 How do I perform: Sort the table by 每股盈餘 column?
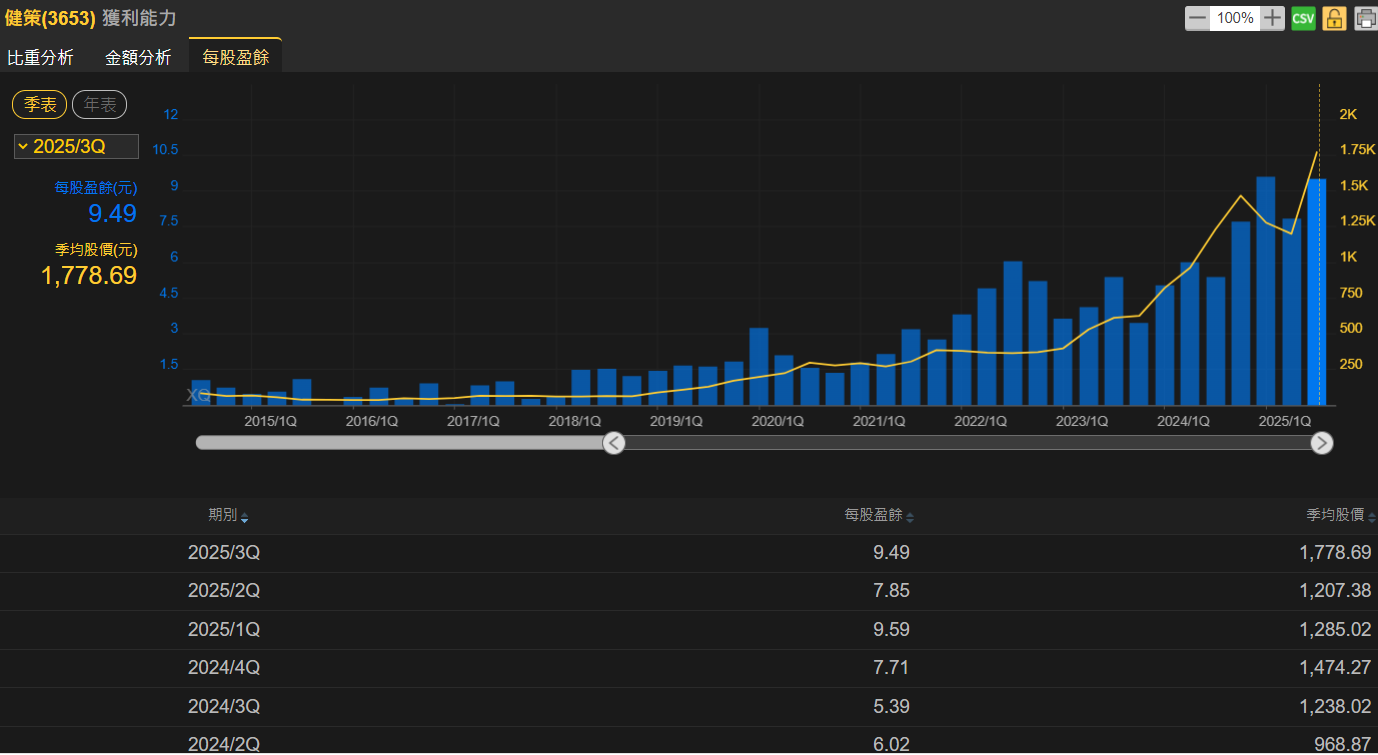pyautogui.click(x=879, y=516)
